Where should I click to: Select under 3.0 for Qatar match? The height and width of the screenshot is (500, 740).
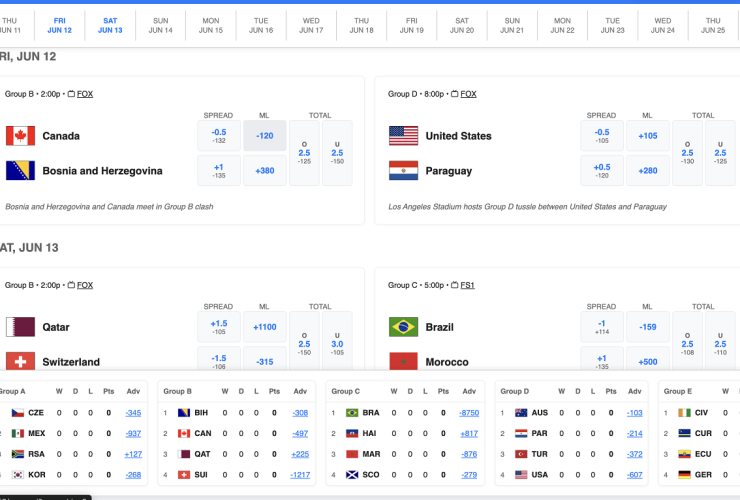point(337,342)
